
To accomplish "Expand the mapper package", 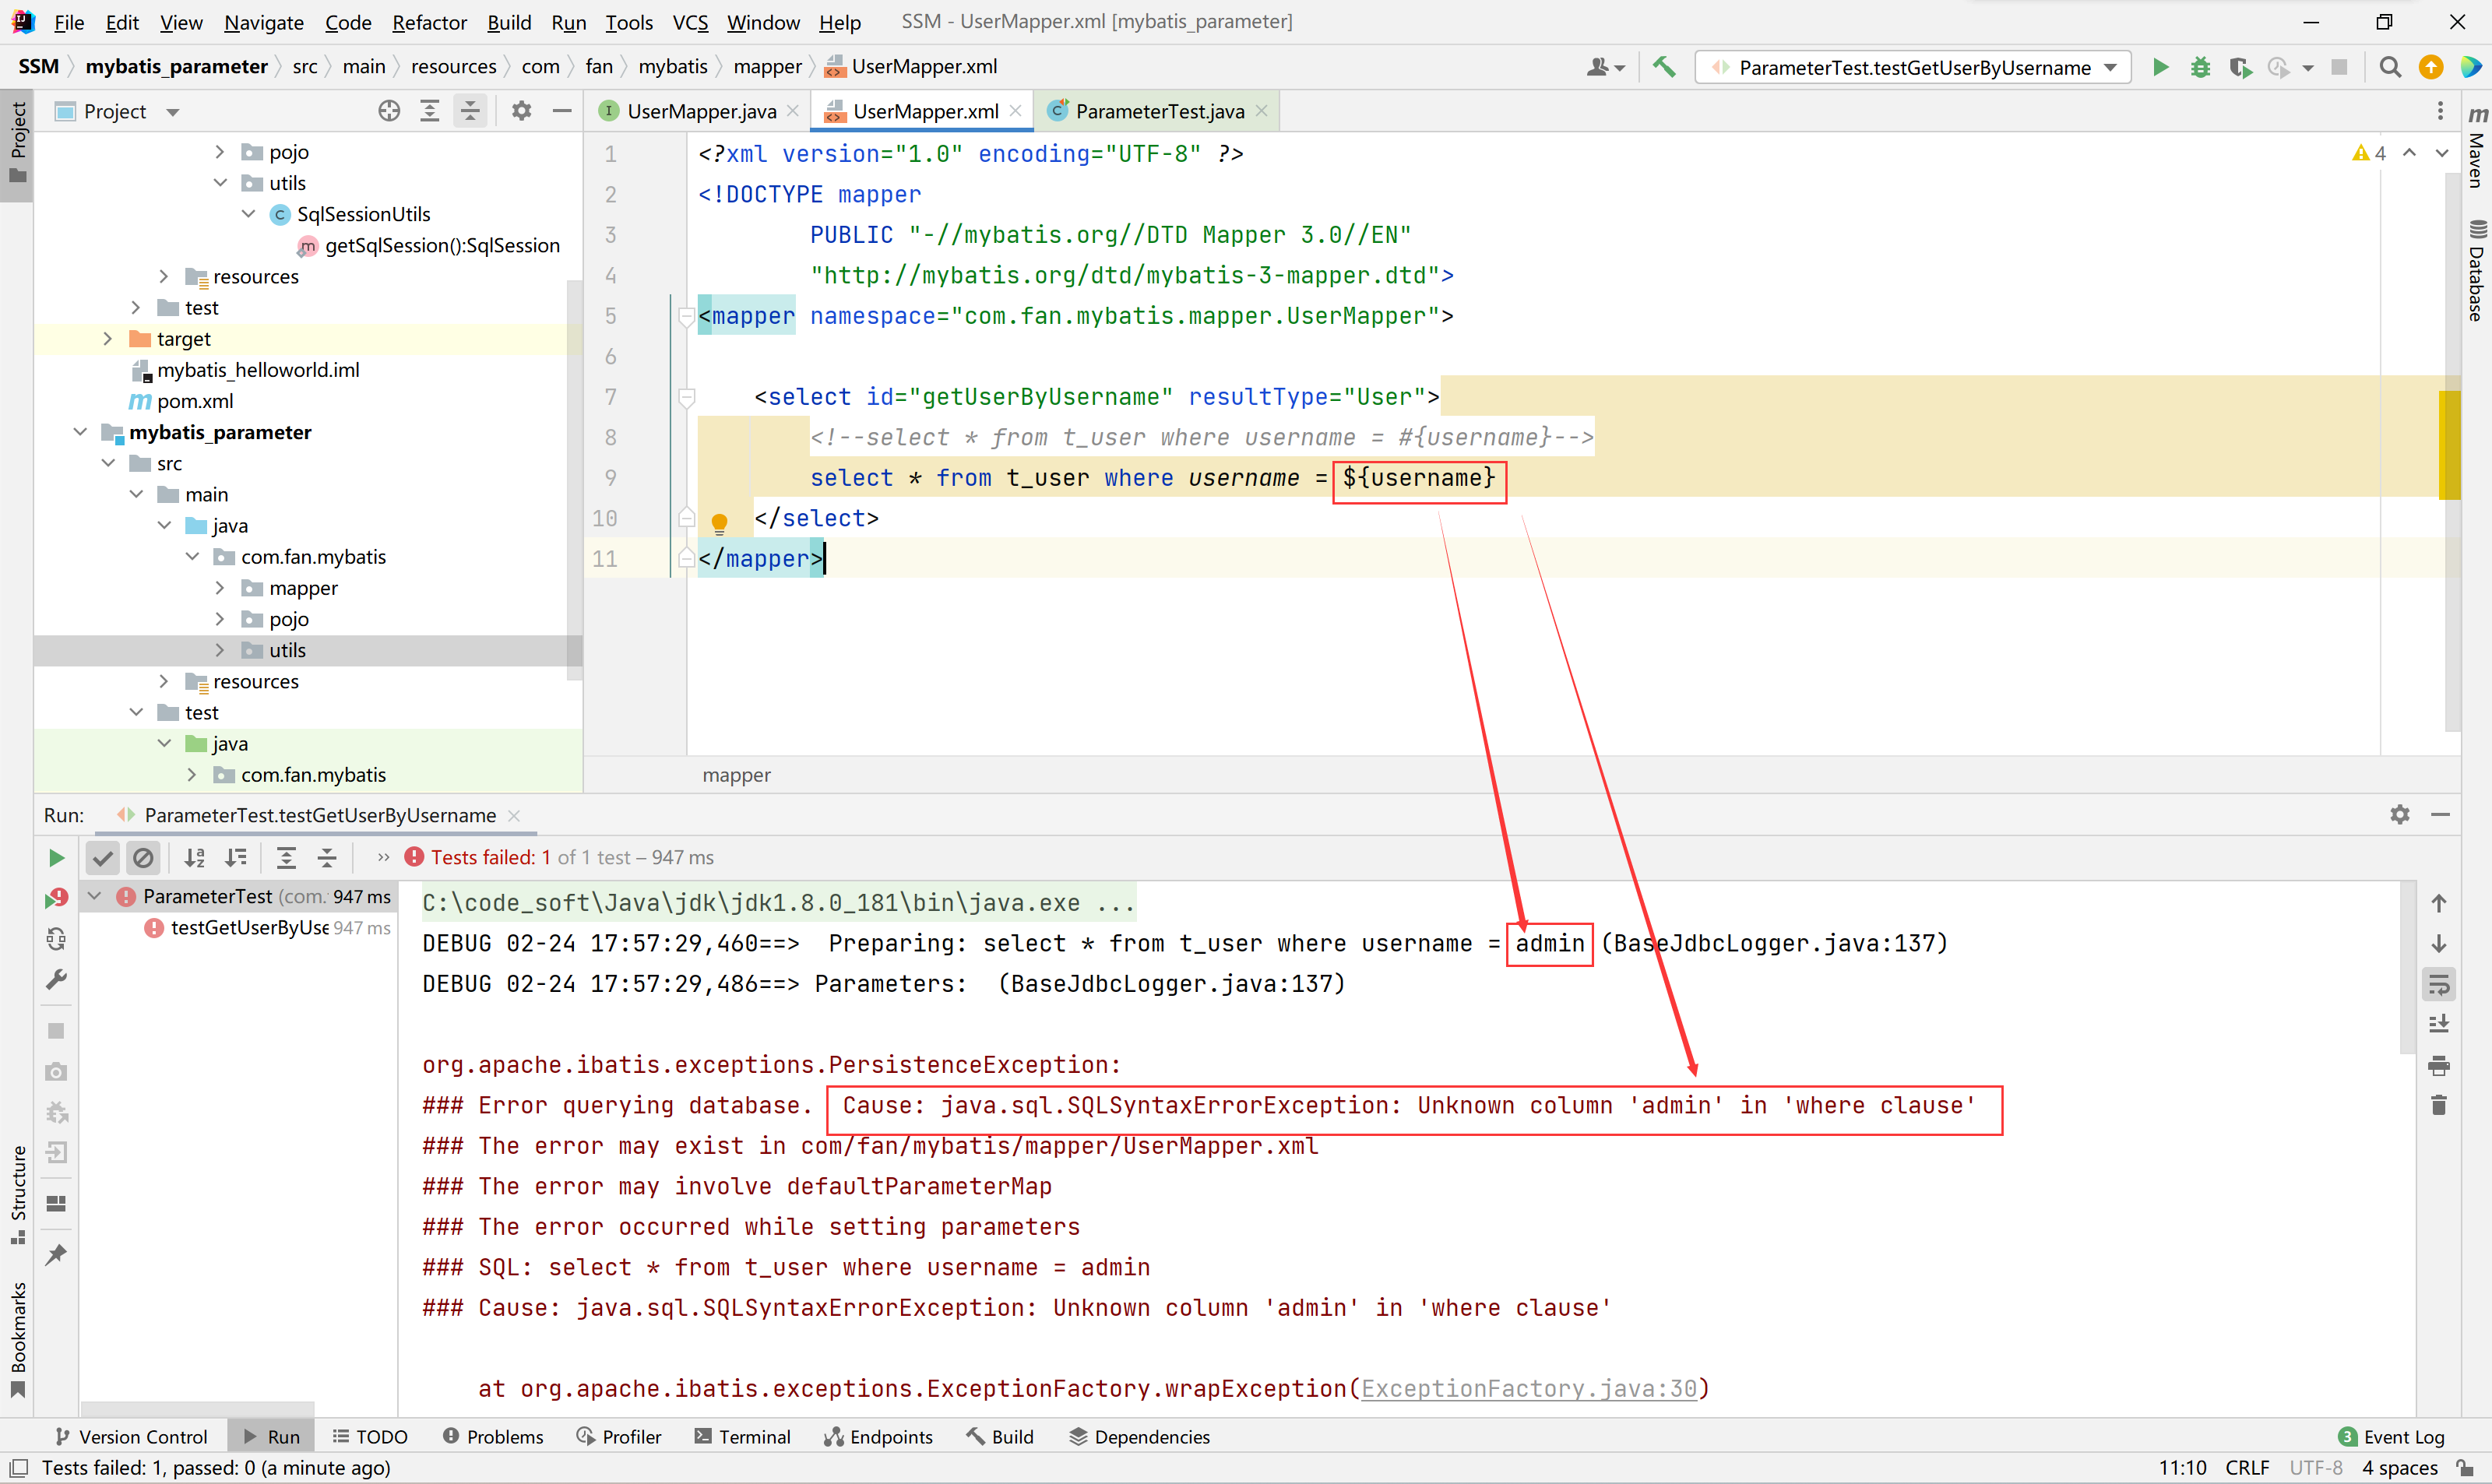I will tap(220, 588).
